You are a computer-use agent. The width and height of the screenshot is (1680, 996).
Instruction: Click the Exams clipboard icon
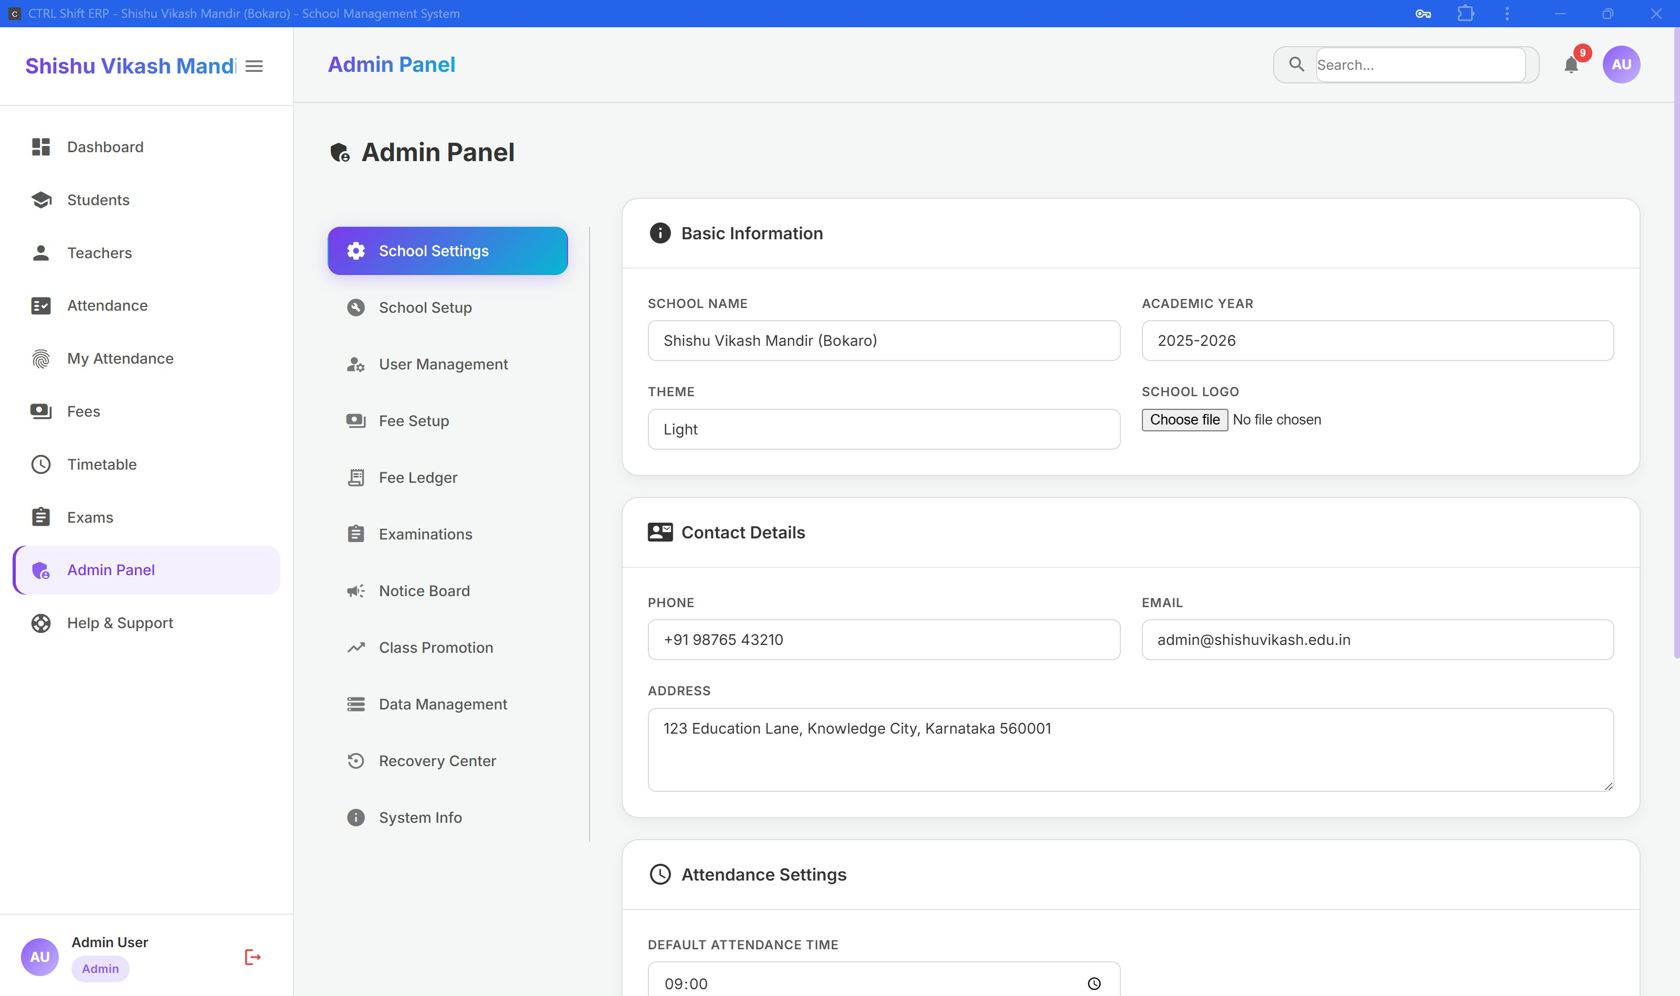[x=41, y=517]
